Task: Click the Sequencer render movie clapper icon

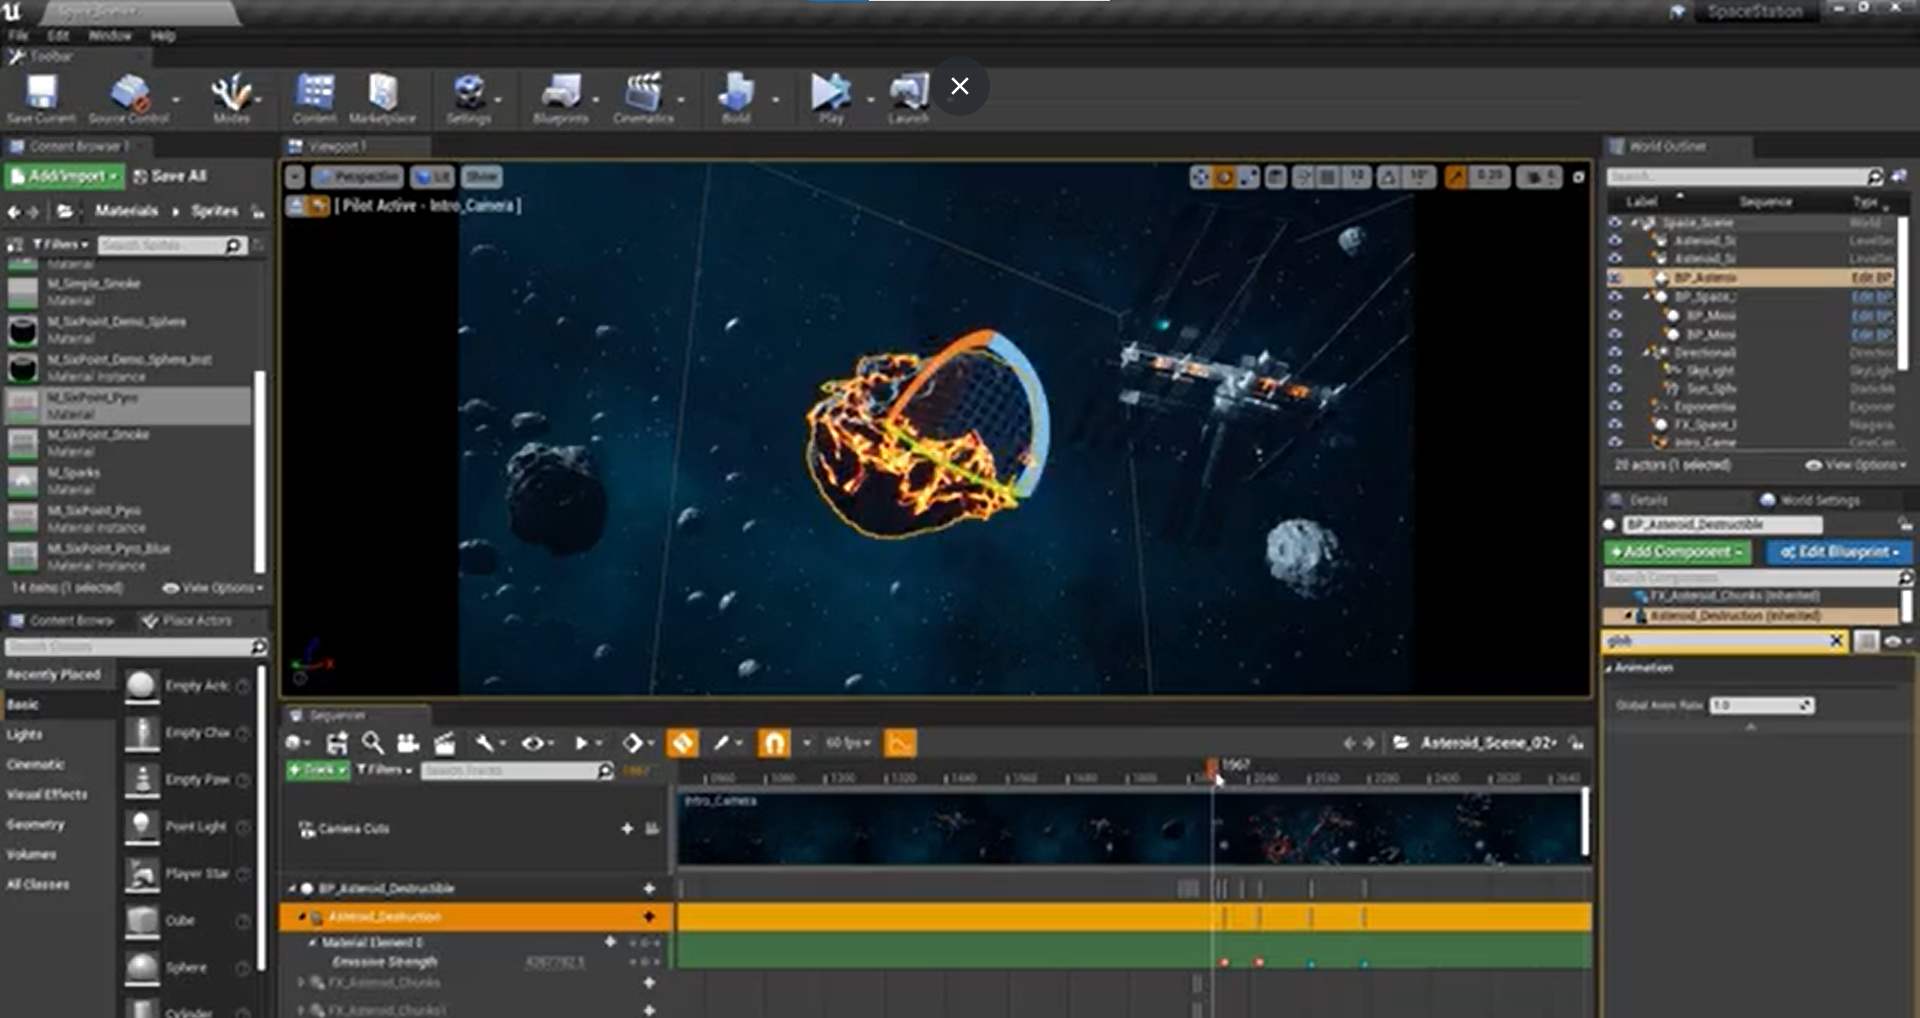Action: pyautogui.click(x=445, y=743)
